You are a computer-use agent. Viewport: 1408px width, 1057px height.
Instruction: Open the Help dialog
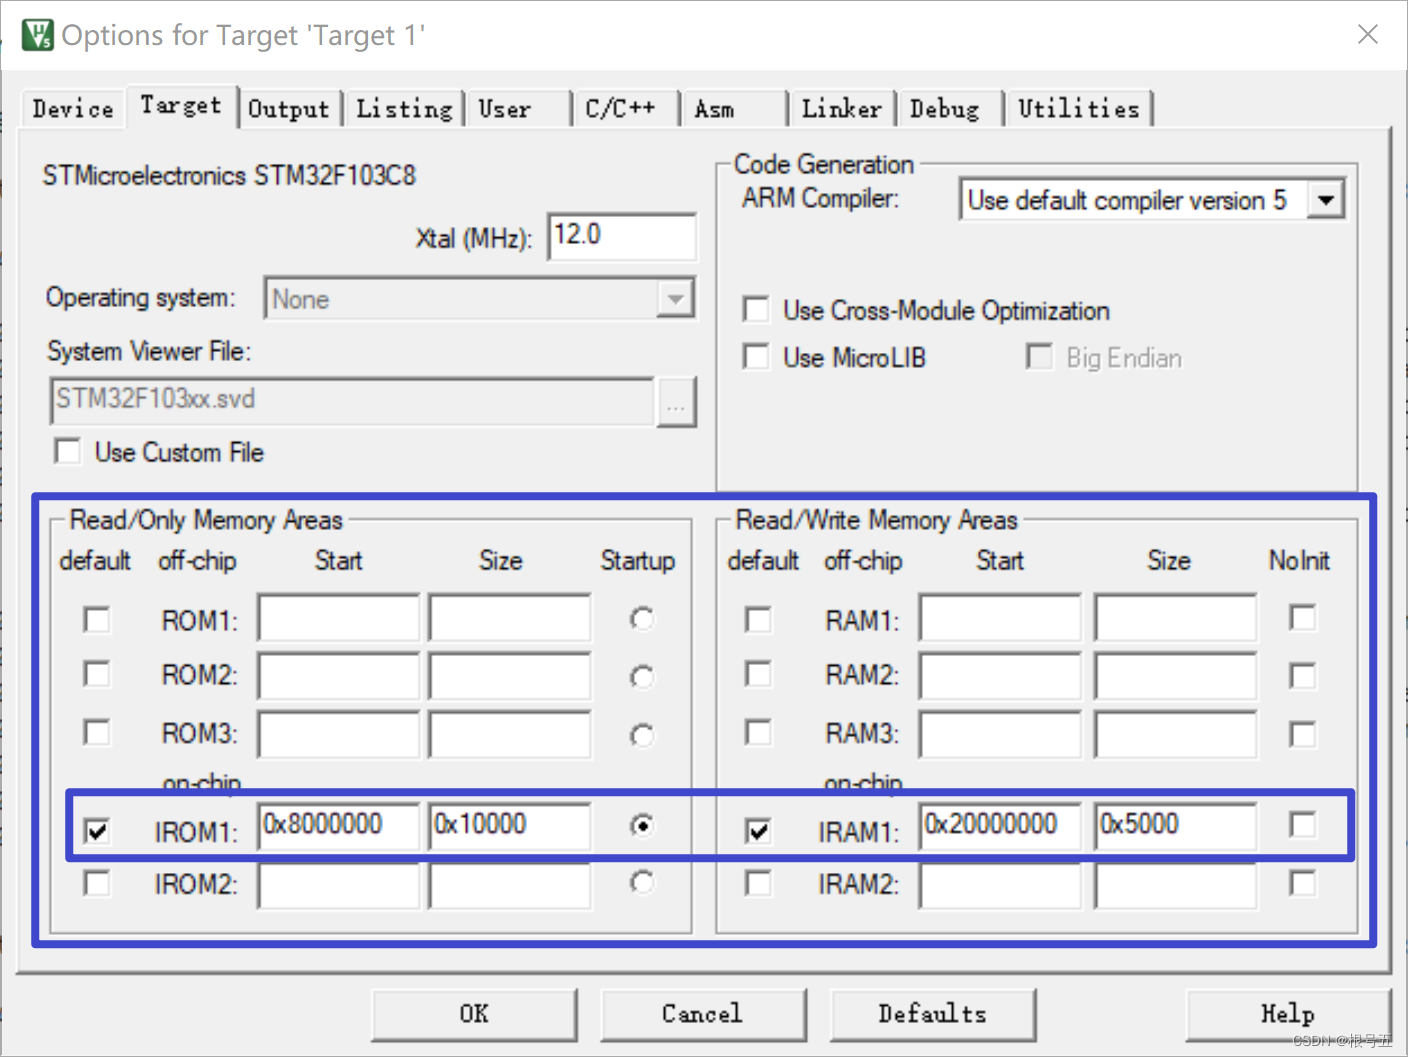click(1288, 1014)
